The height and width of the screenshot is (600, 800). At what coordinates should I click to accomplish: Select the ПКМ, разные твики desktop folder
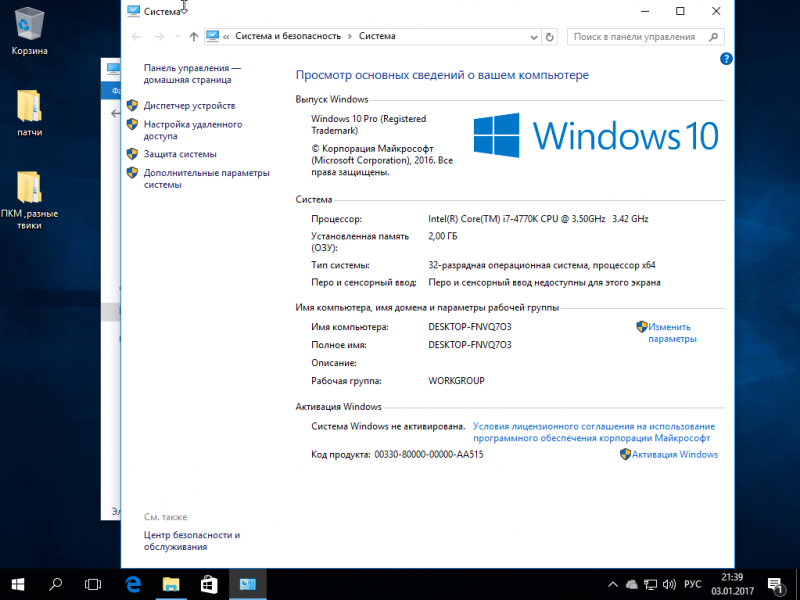(29, 200)
